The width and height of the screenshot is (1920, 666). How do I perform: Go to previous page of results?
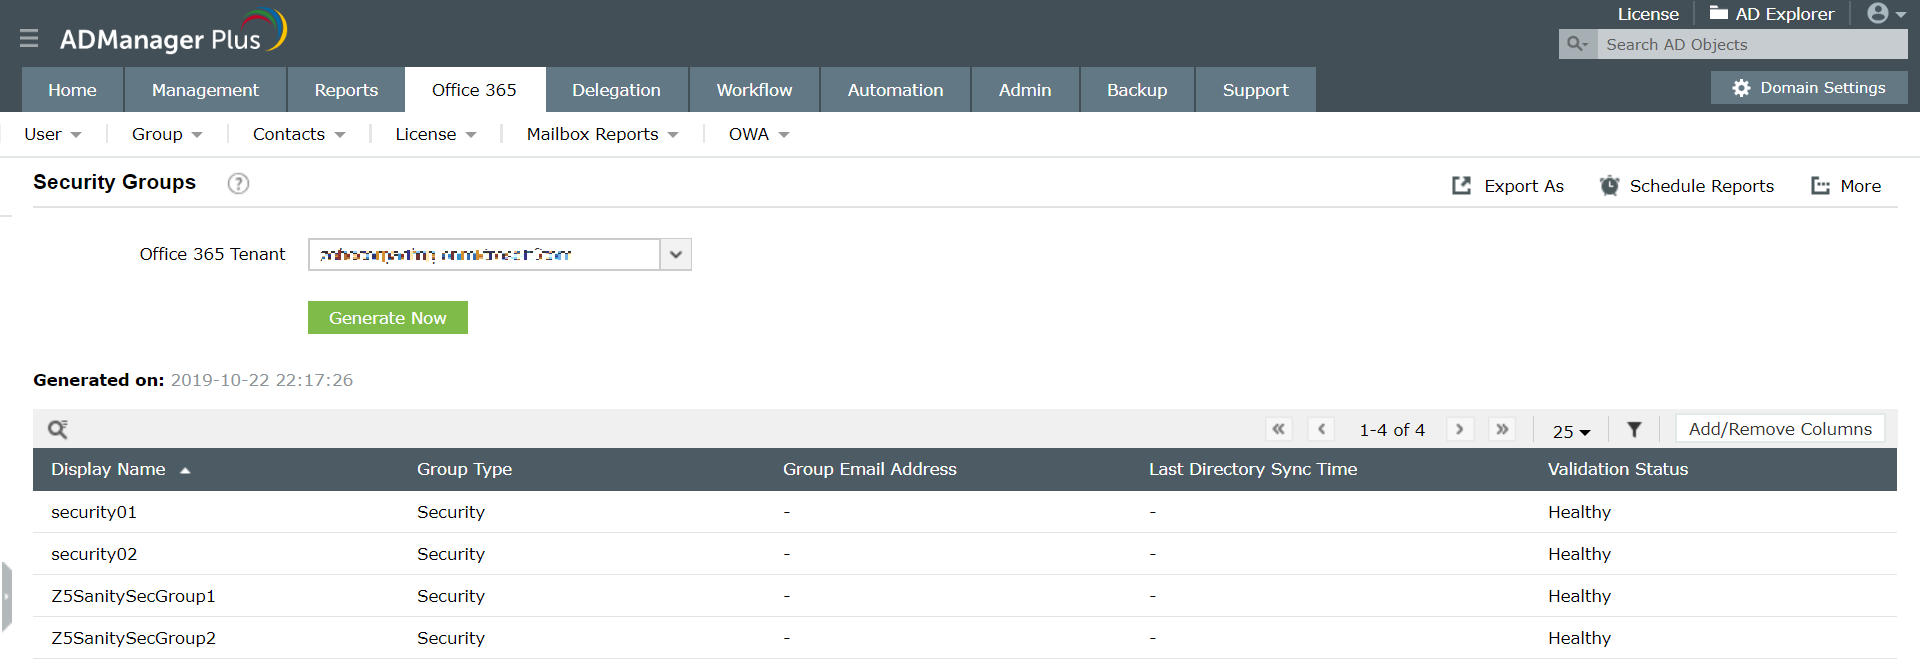coord(1321,429)
